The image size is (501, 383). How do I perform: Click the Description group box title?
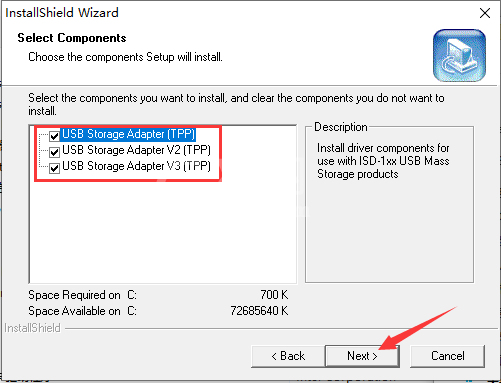[x=341, y=127]
